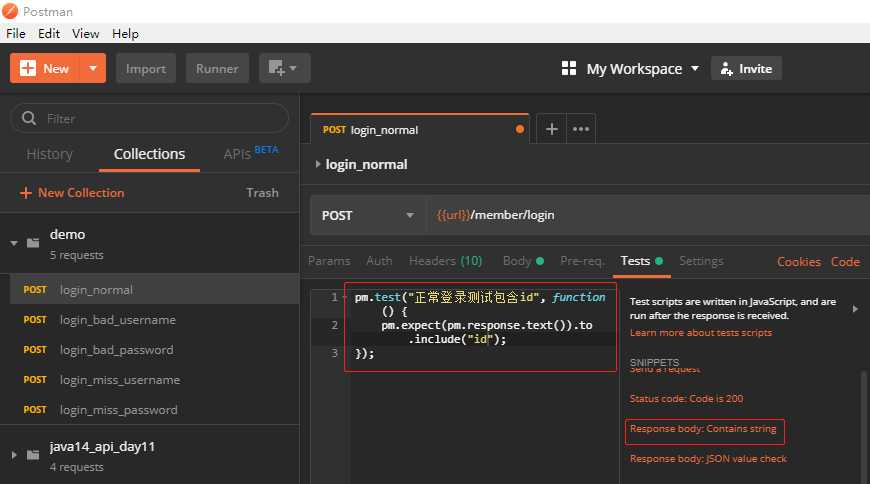The width and height of the screenshot is (870, 484).
Task: Open the View menu
Action: pyautogui.click(x=85, y=34)
